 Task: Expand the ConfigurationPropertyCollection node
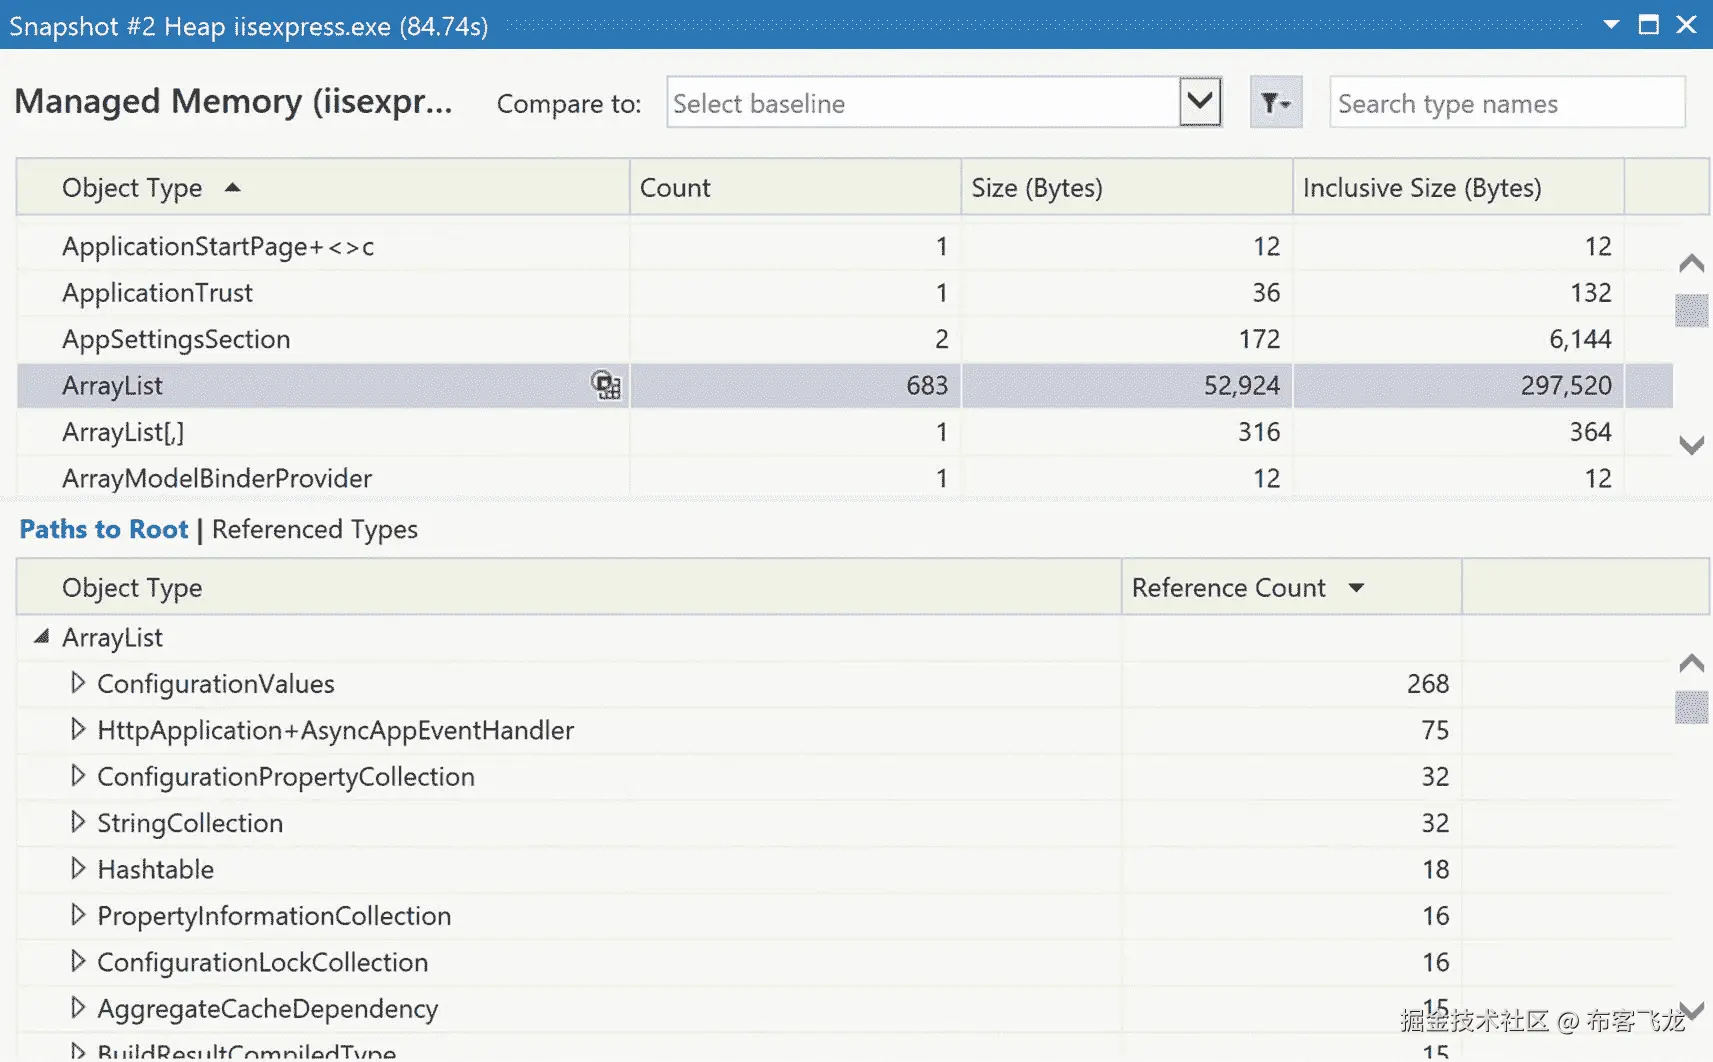click(x=78, y=776)
